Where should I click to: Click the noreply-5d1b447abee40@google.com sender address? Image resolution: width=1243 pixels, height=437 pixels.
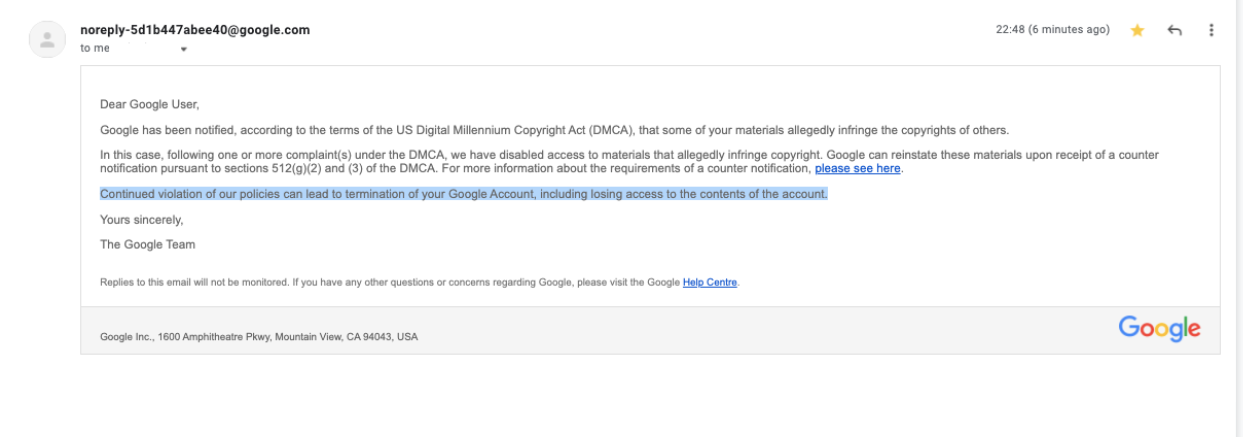[195, 30]
